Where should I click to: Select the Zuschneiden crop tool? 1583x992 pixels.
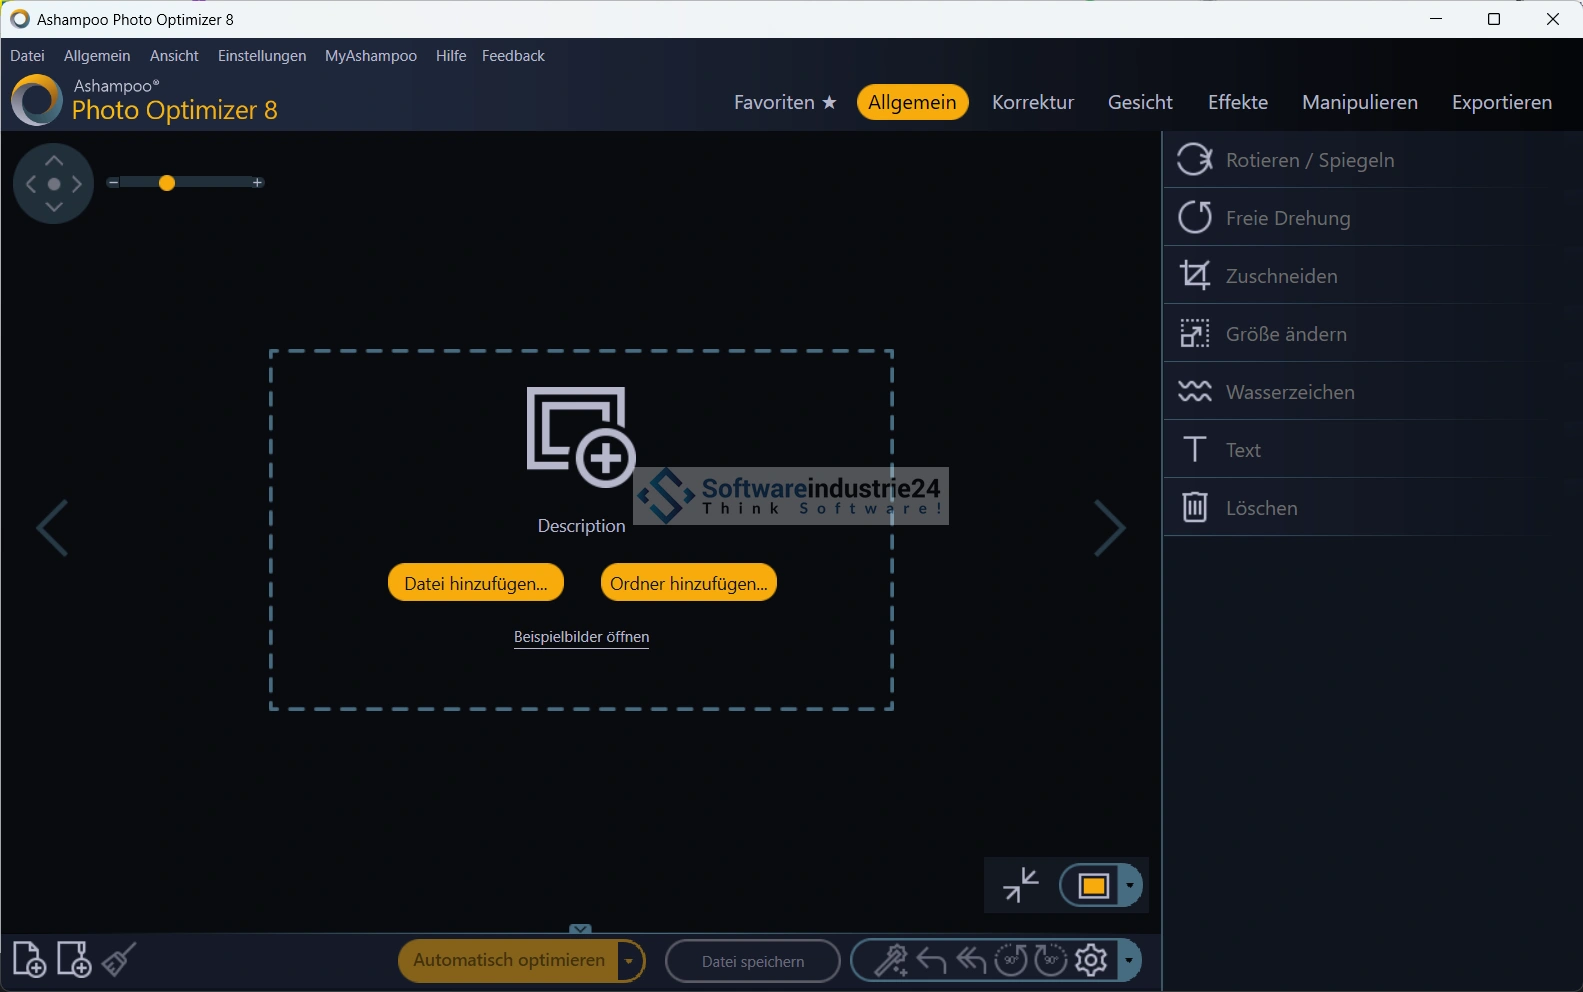coord(1281,276)
